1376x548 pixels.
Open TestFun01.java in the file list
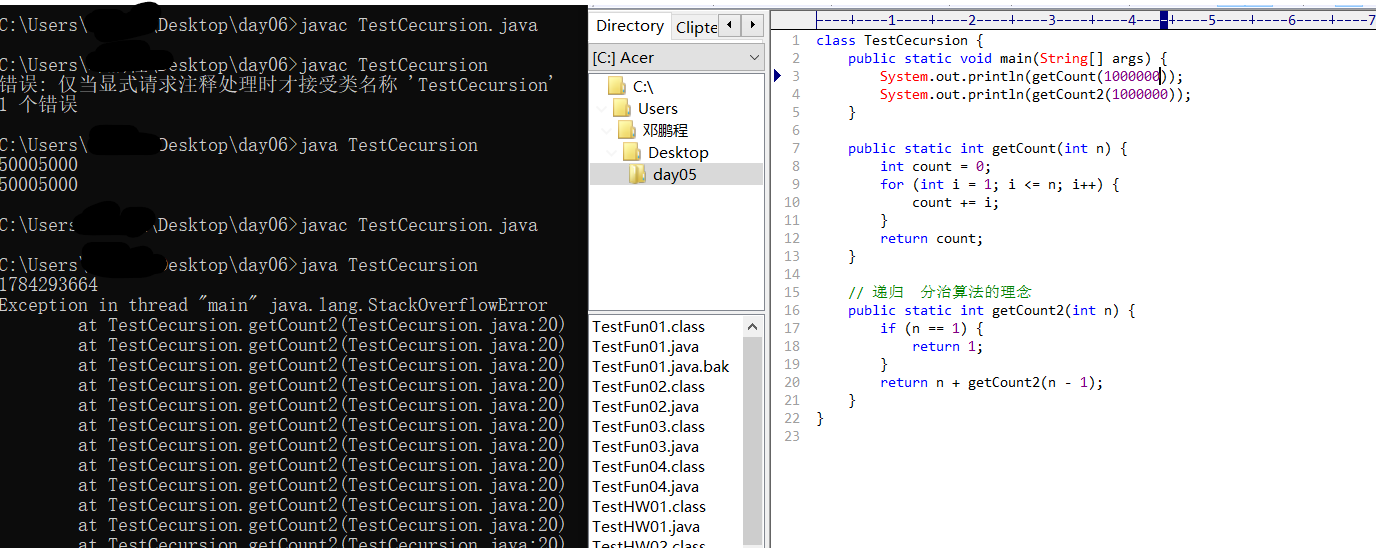coord(645,347)
